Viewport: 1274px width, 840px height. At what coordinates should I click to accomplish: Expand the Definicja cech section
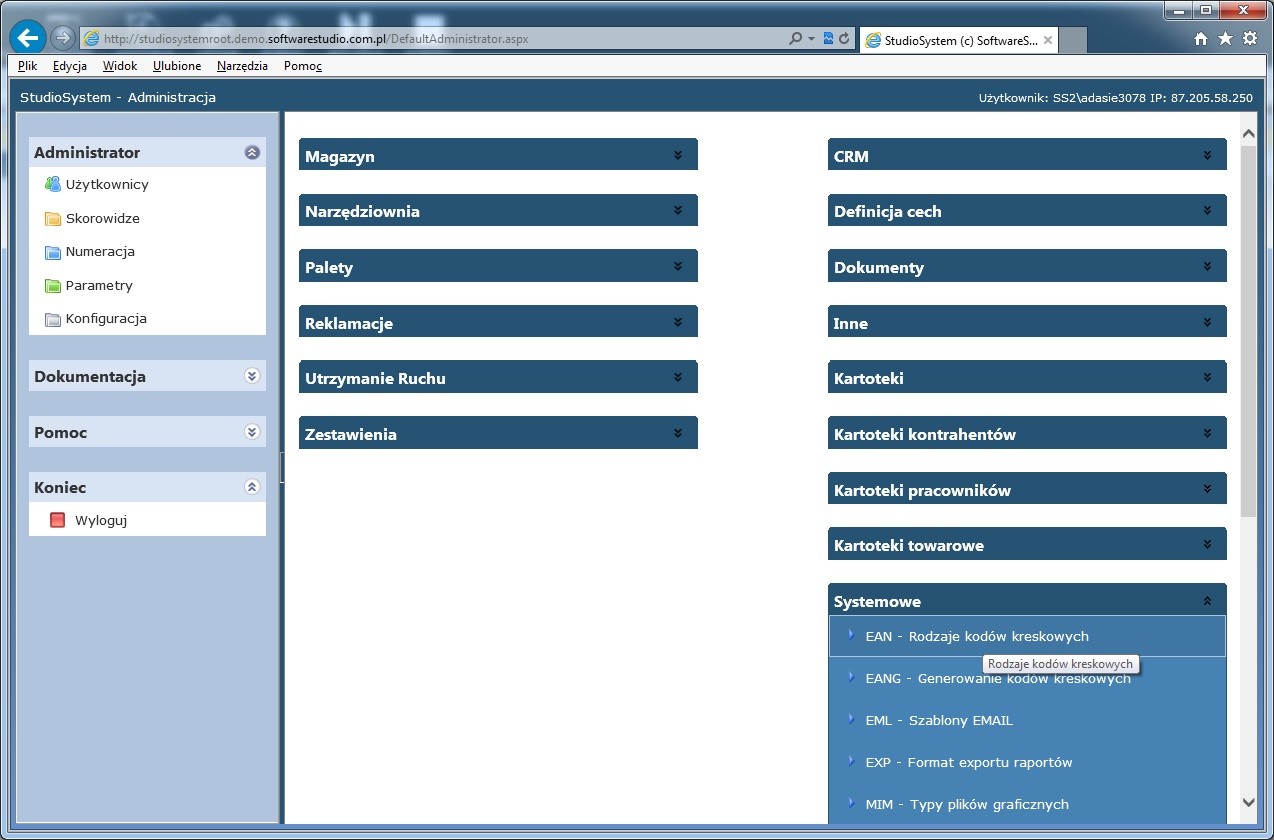click(x=1208, y=211)
